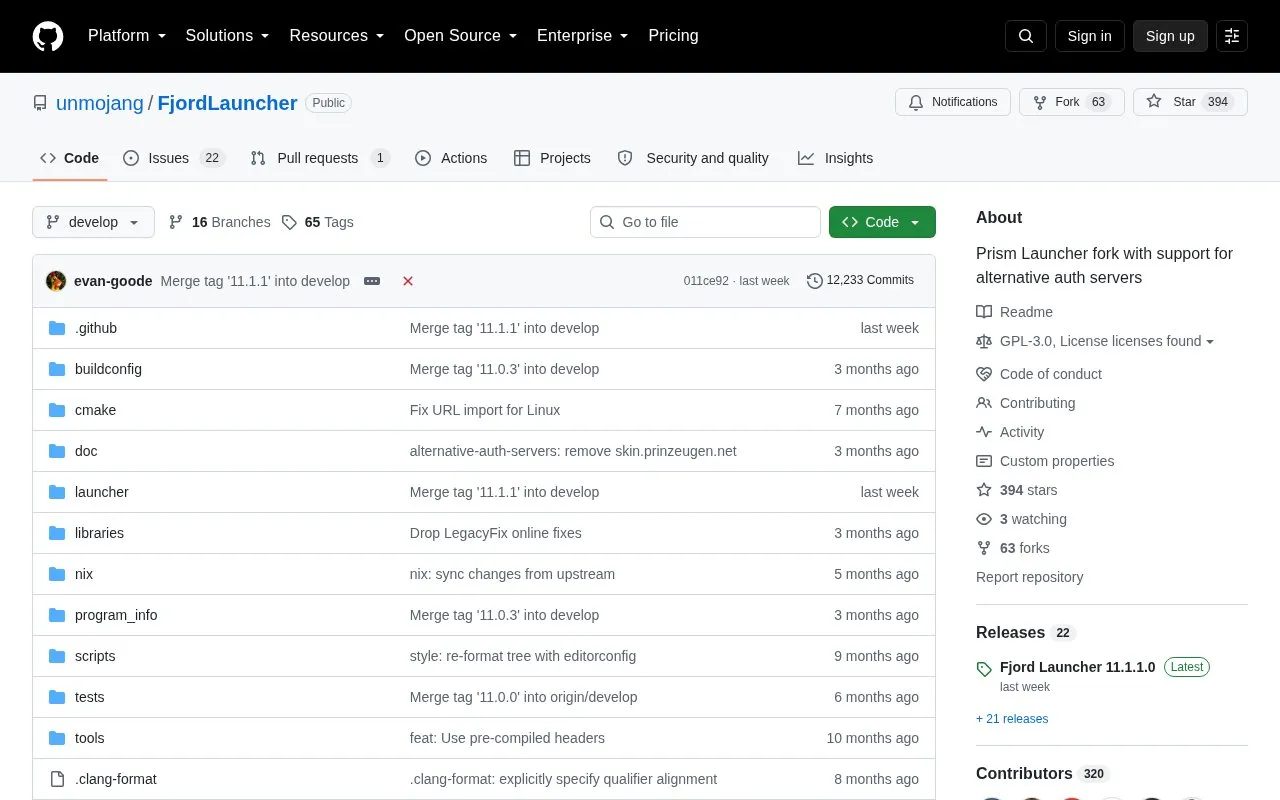This screenshot has height=800, width=1280.
Task: Expand the Platform menu in header
Action: point(127,36)
